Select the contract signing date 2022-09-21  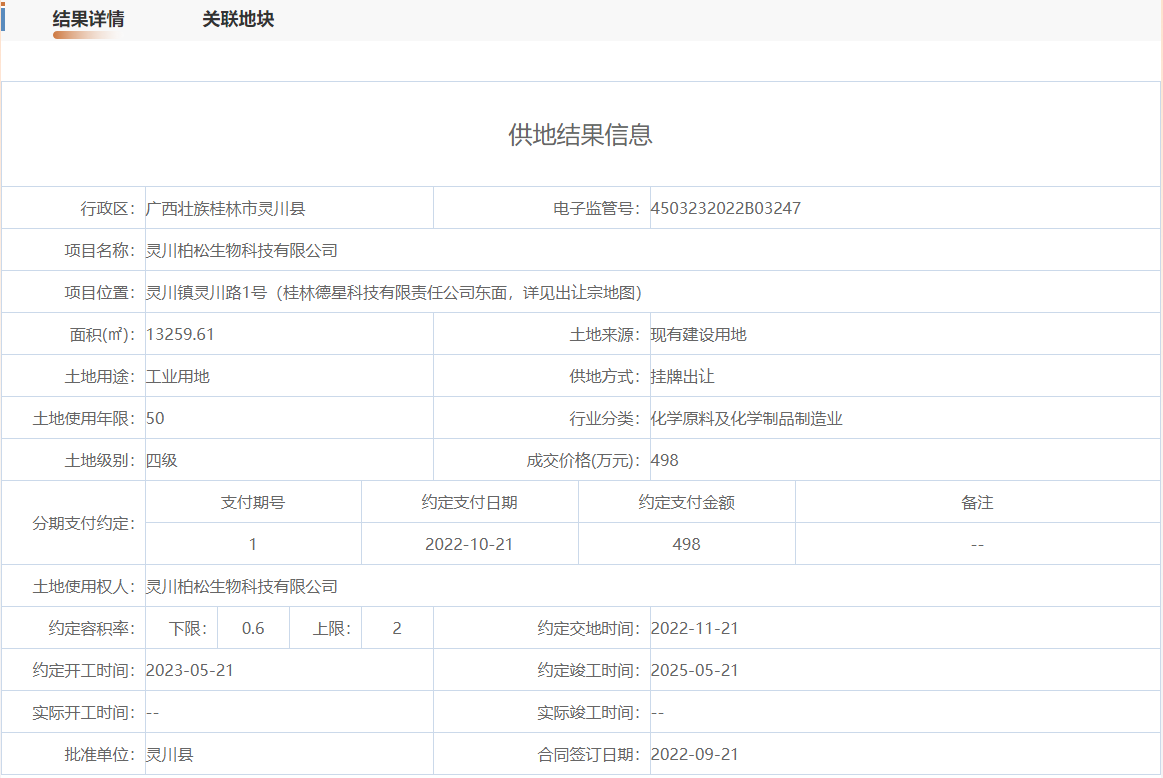pos(694,755)
